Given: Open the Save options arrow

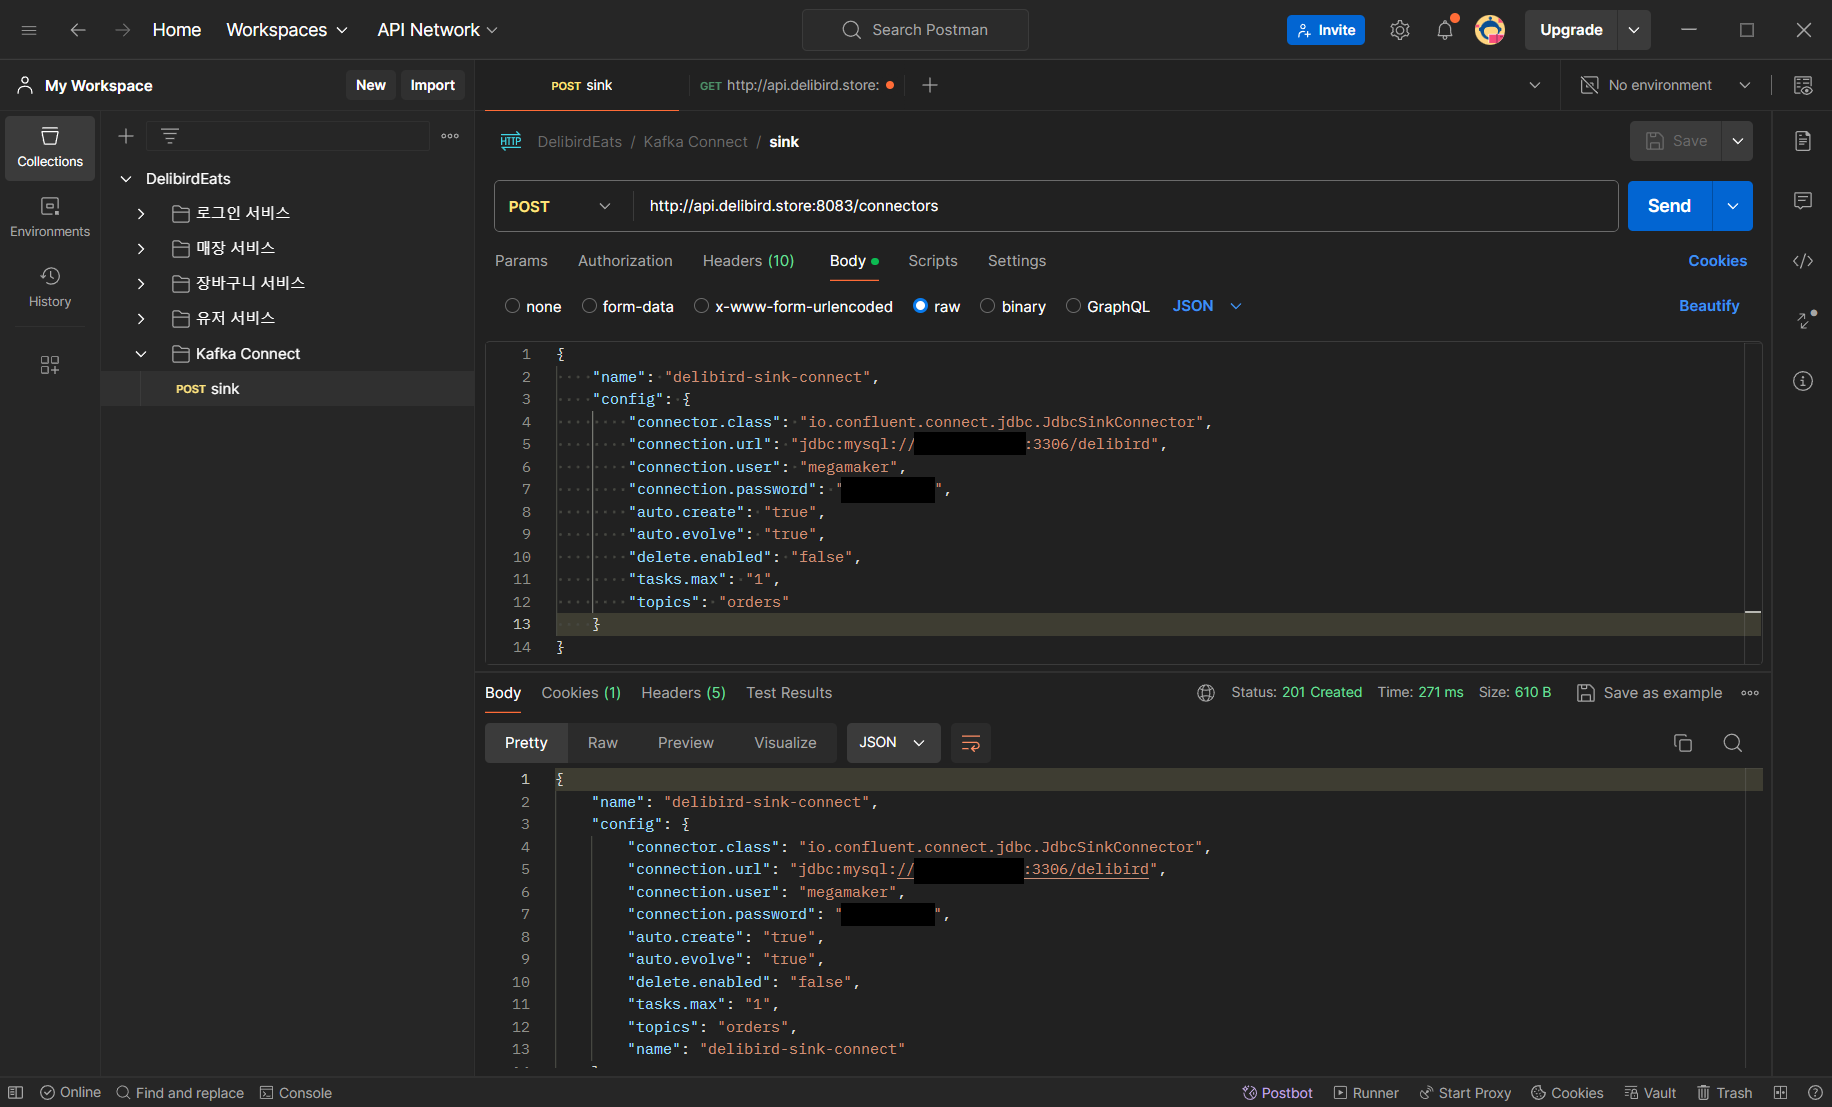Looking at the screenshot, I should click(1738, 141).
